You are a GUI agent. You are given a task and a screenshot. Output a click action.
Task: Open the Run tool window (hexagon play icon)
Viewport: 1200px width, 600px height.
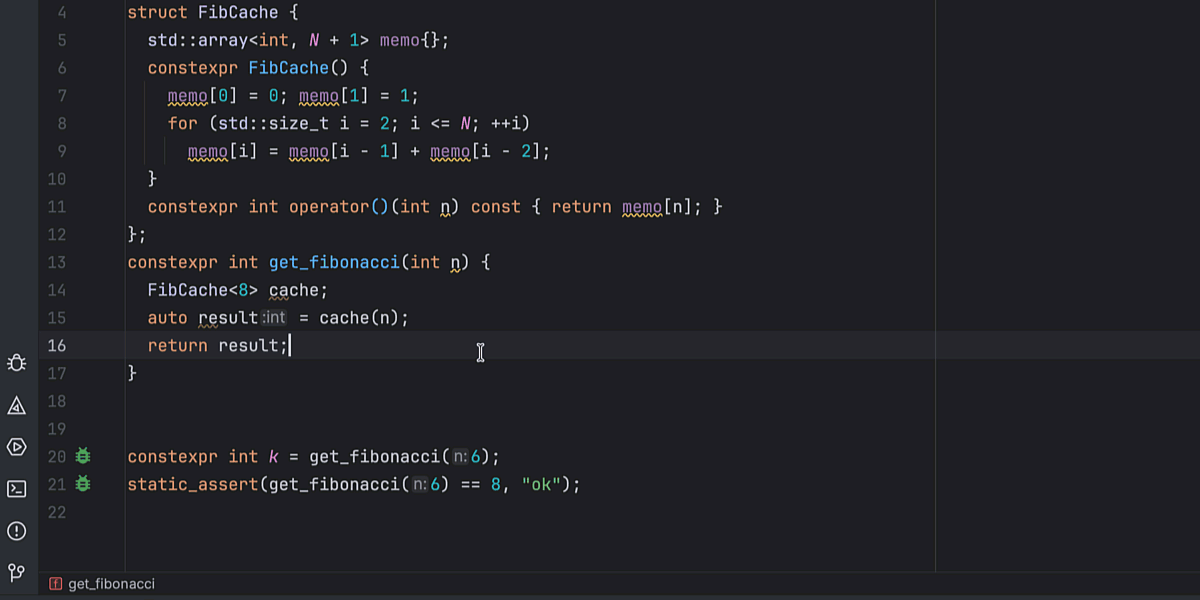tap(16, 447)
